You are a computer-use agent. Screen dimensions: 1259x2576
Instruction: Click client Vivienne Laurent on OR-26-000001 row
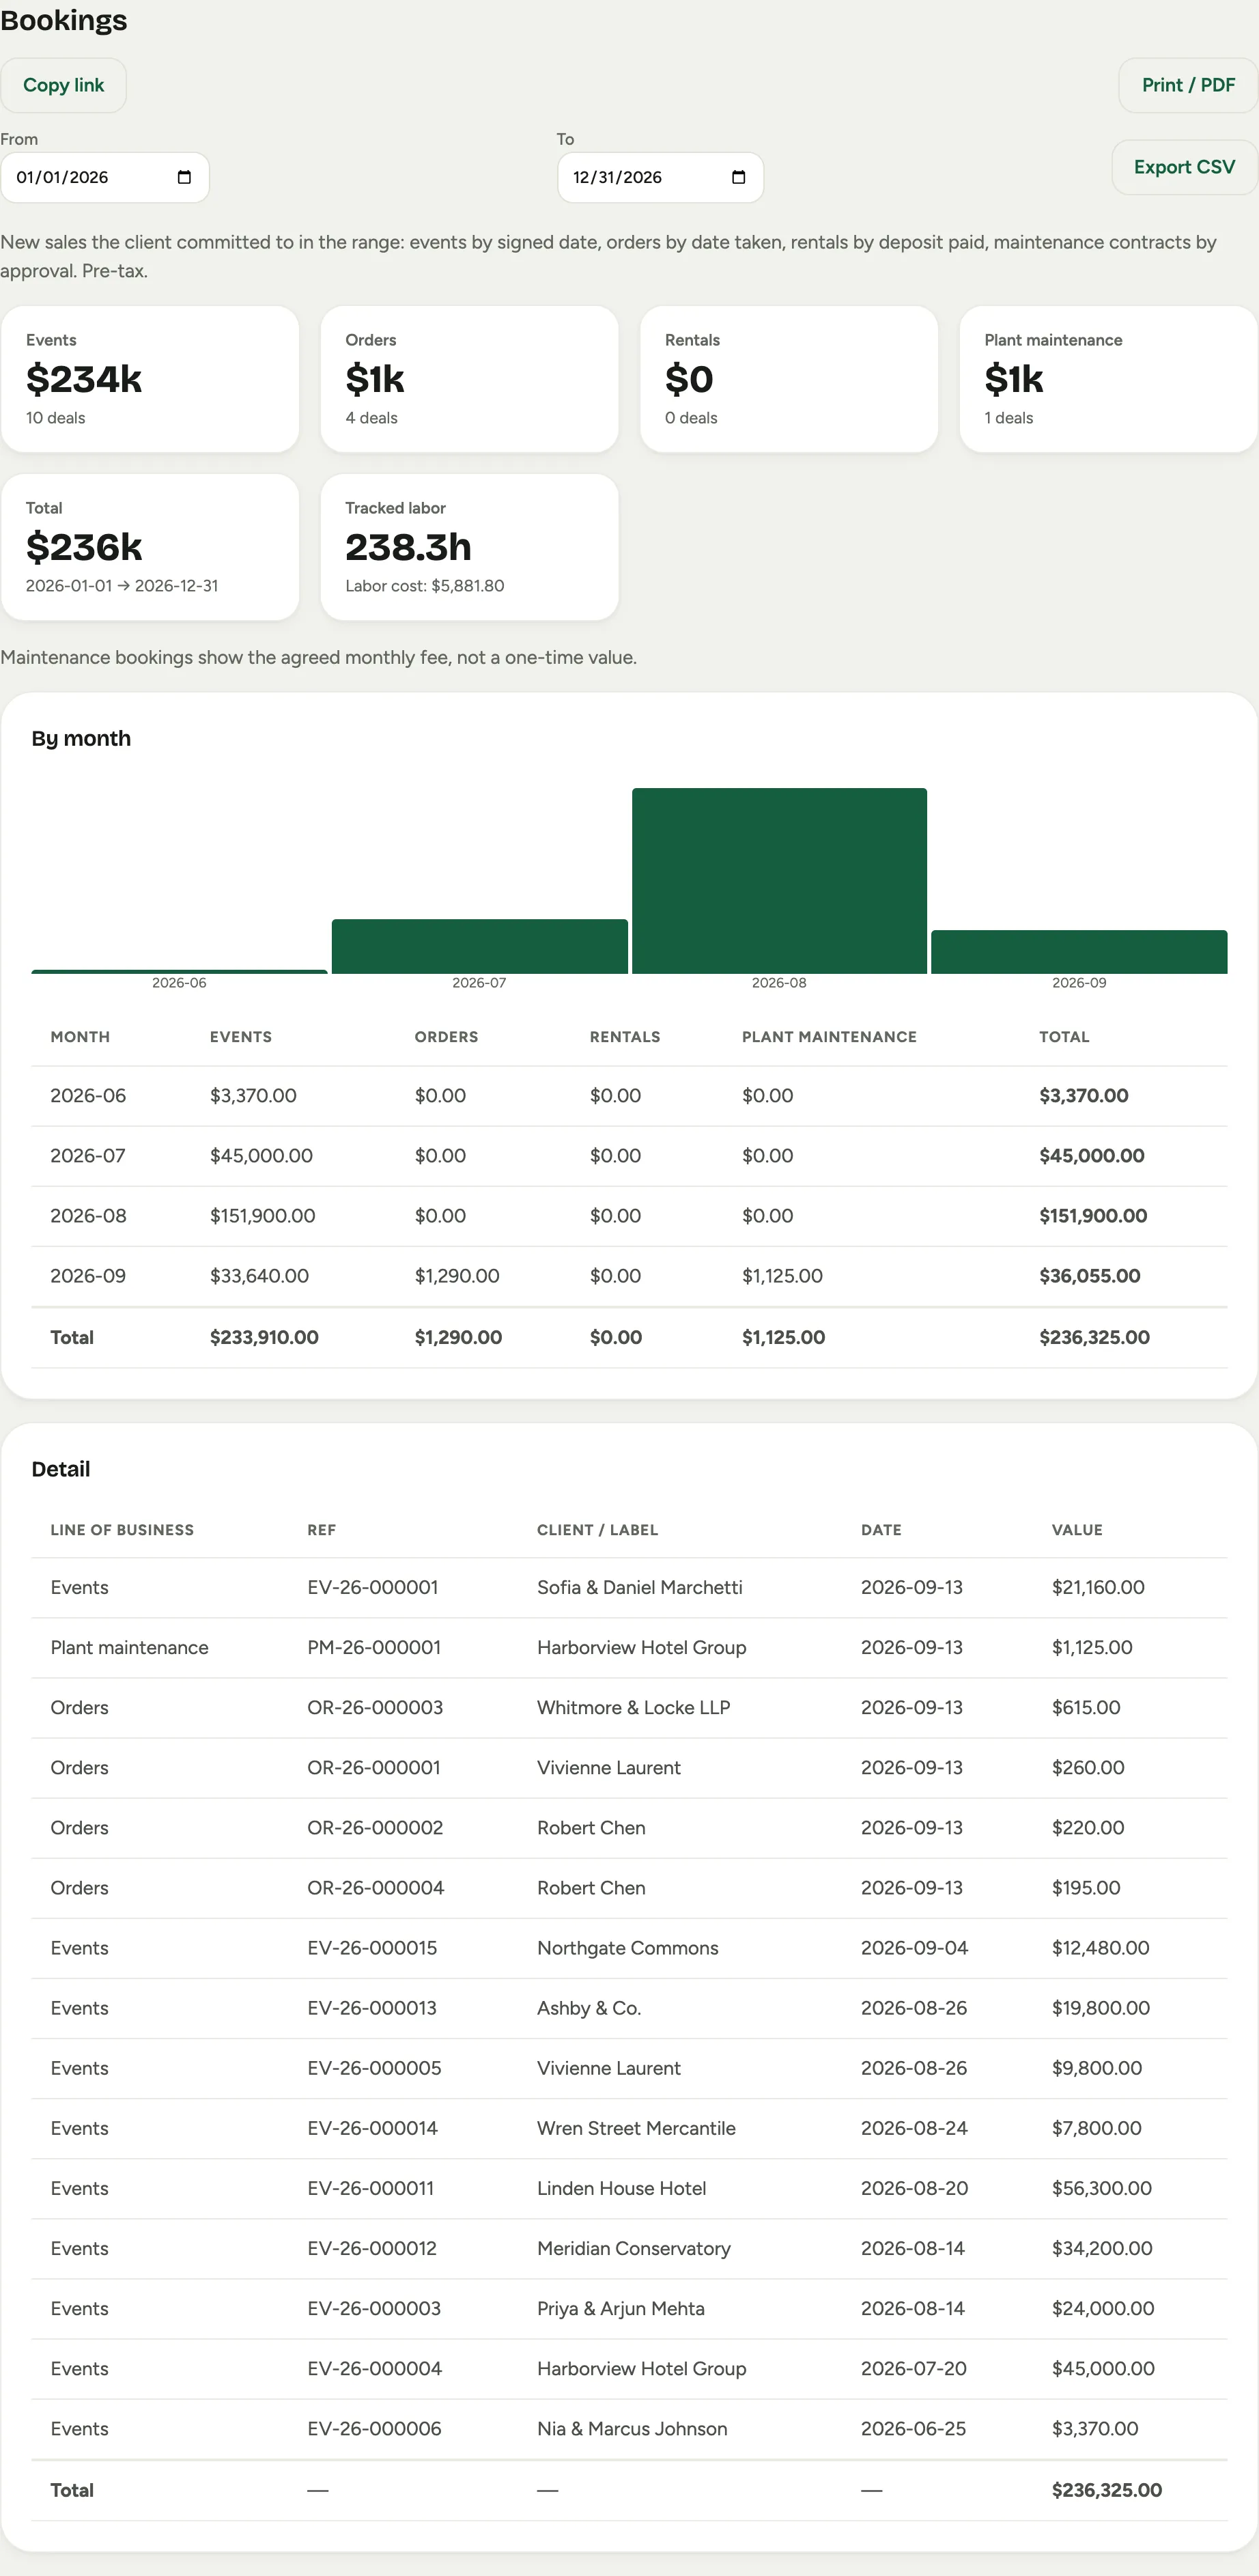pyautogui.click(x=608, y=1767)
